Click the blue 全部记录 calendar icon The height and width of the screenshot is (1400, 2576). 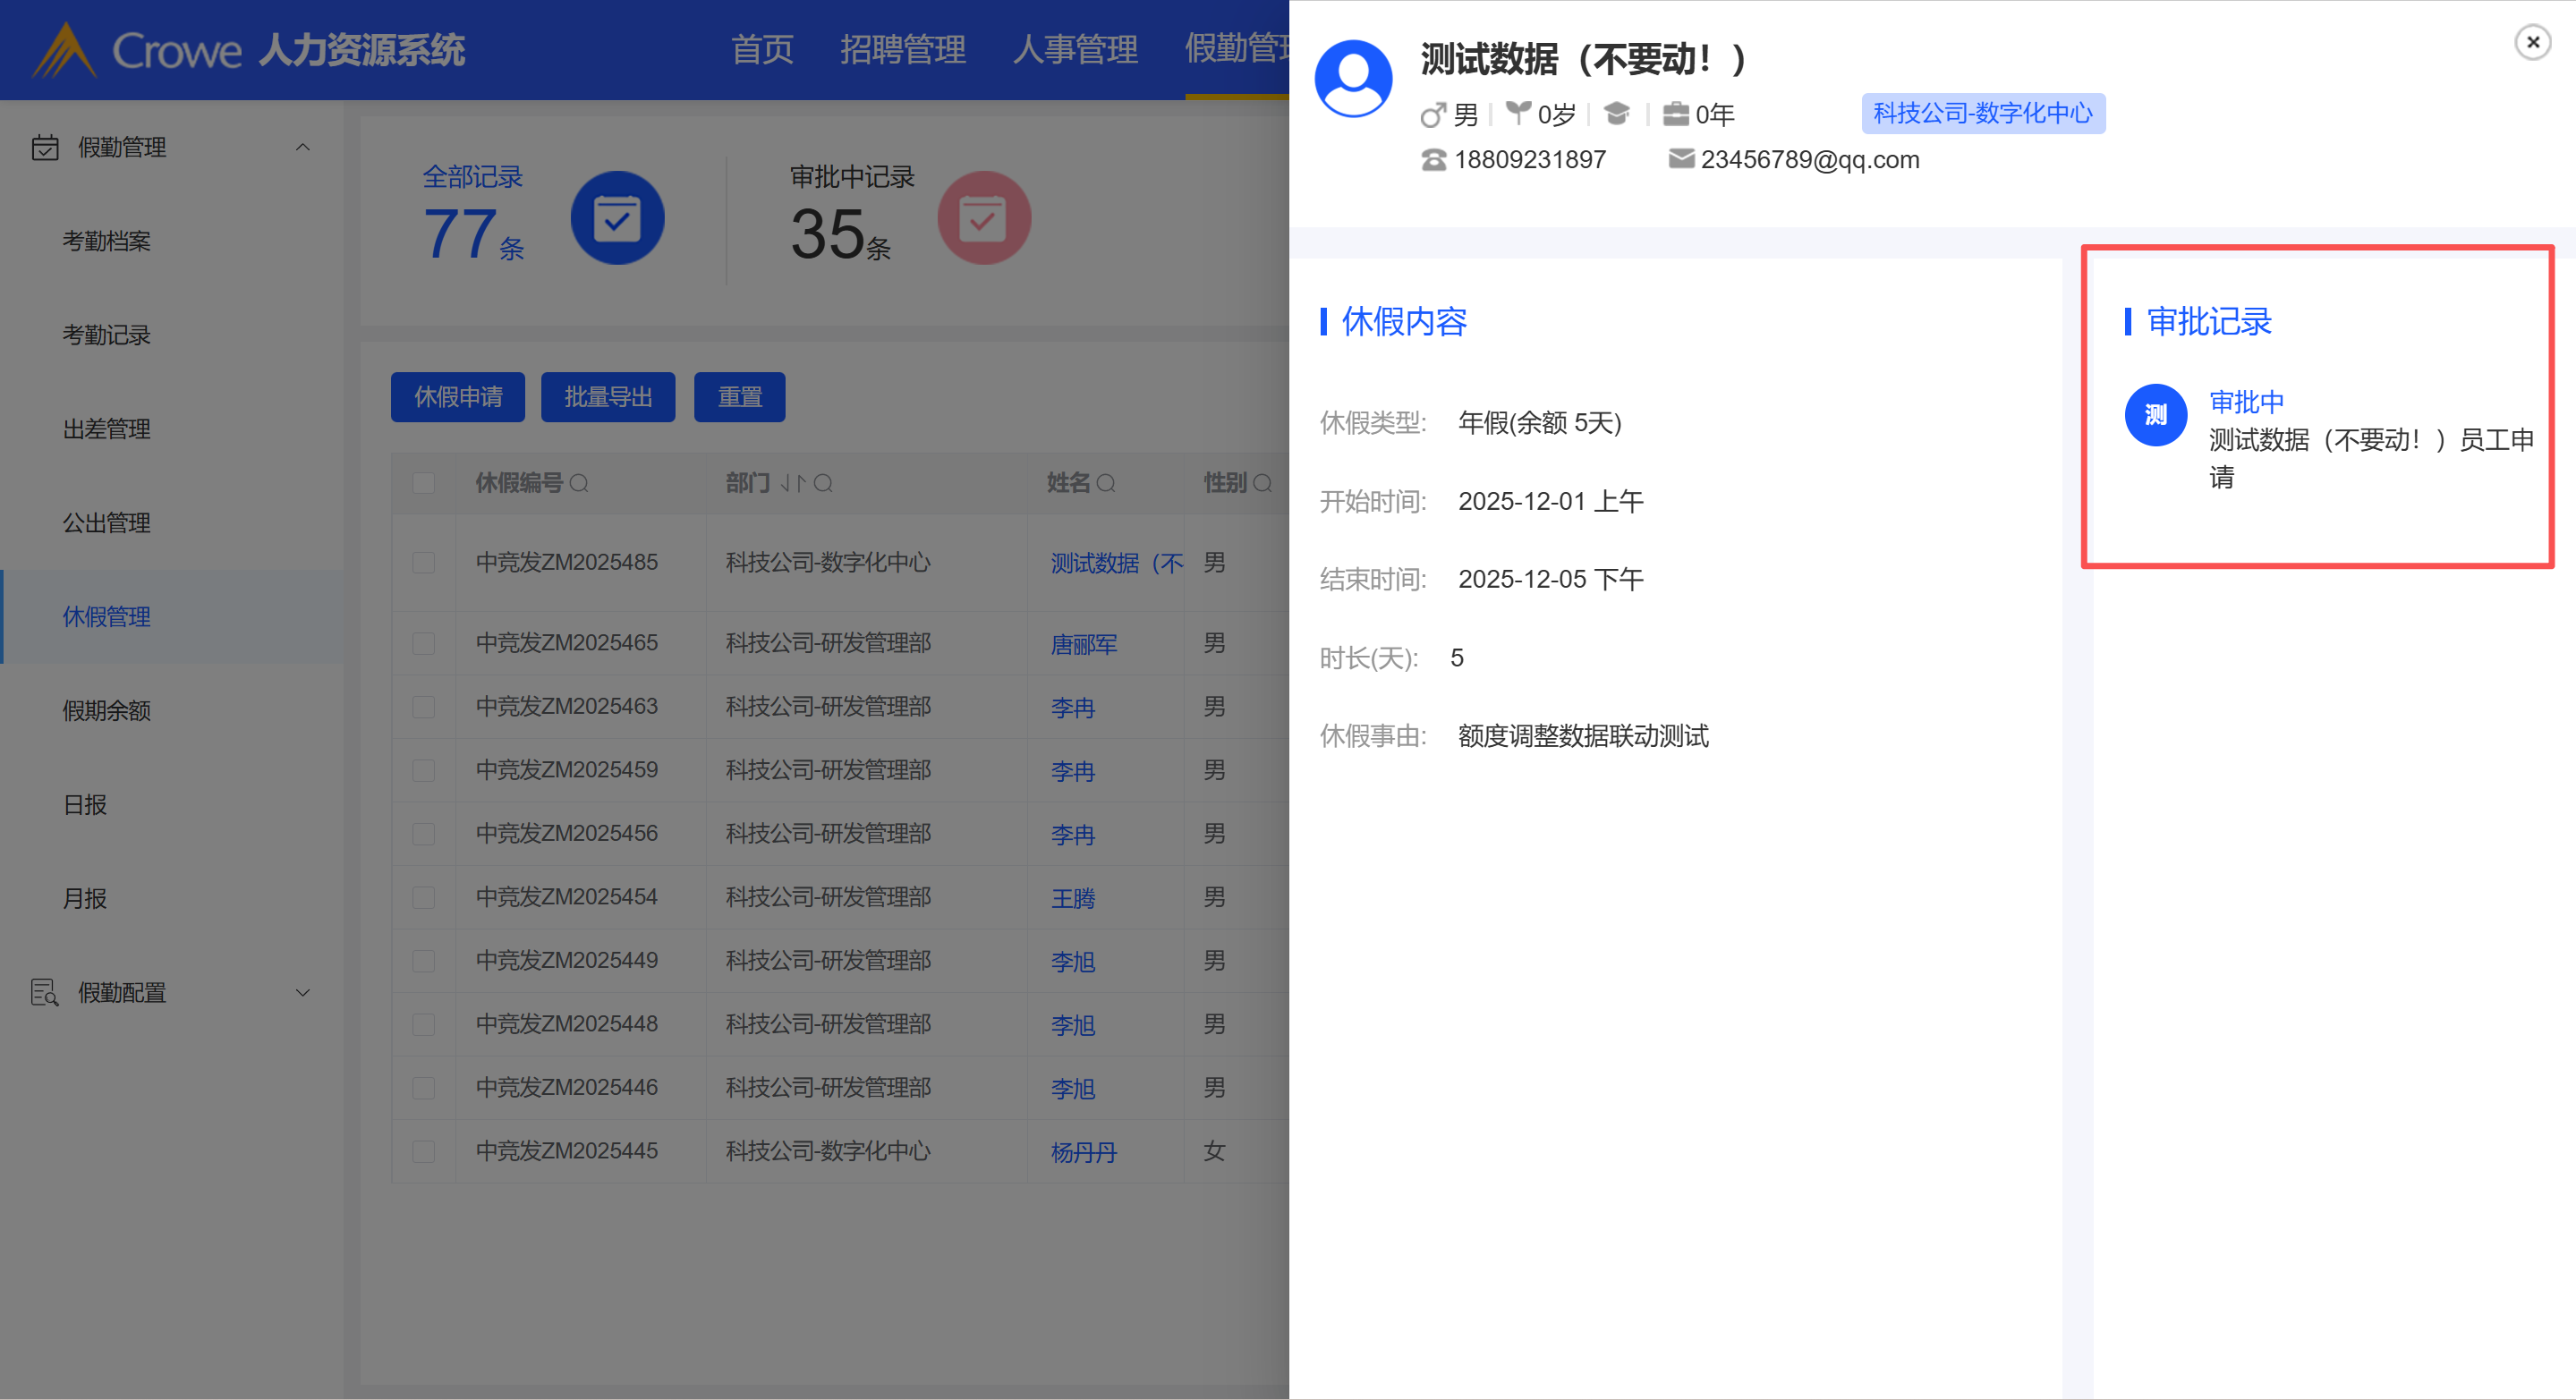[x=617, y=218]
